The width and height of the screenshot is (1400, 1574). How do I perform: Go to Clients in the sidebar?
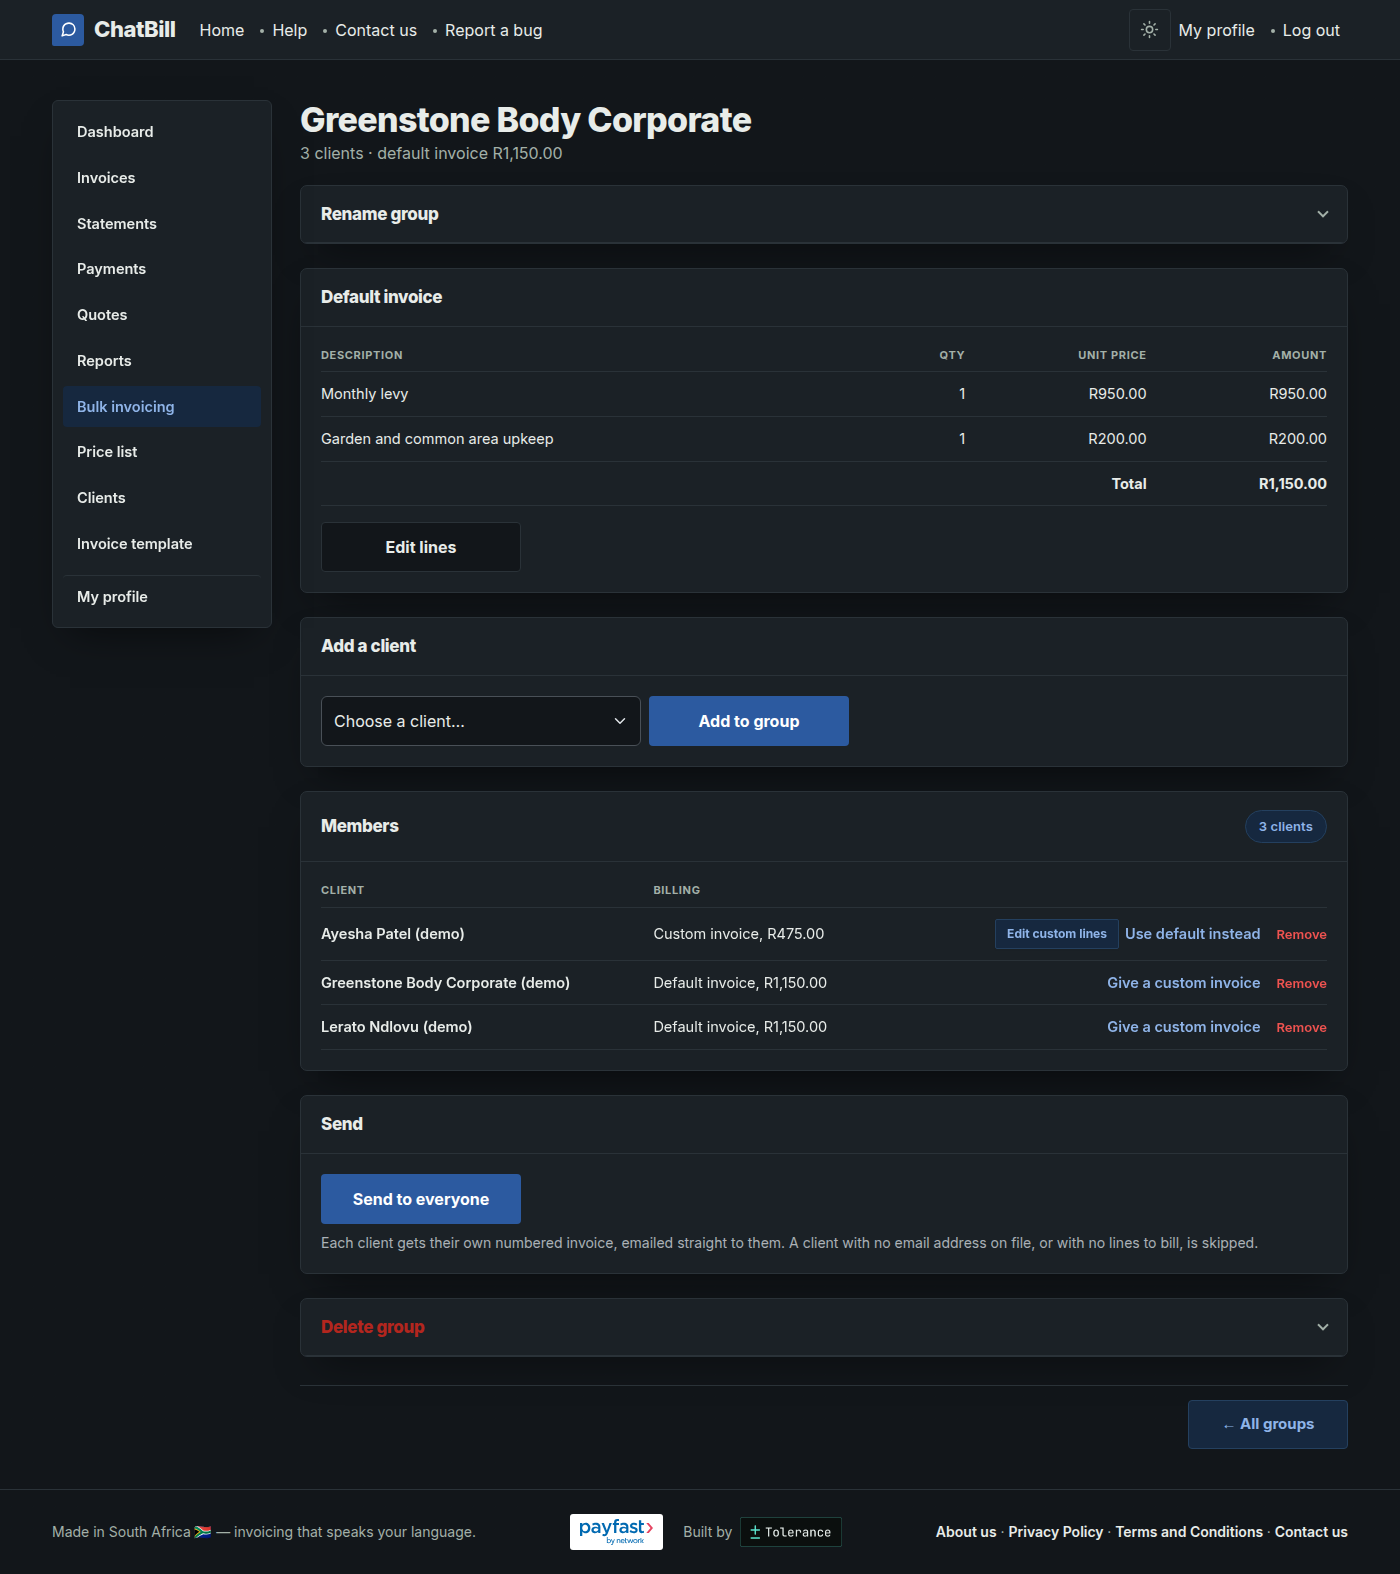tap(162, 498)
